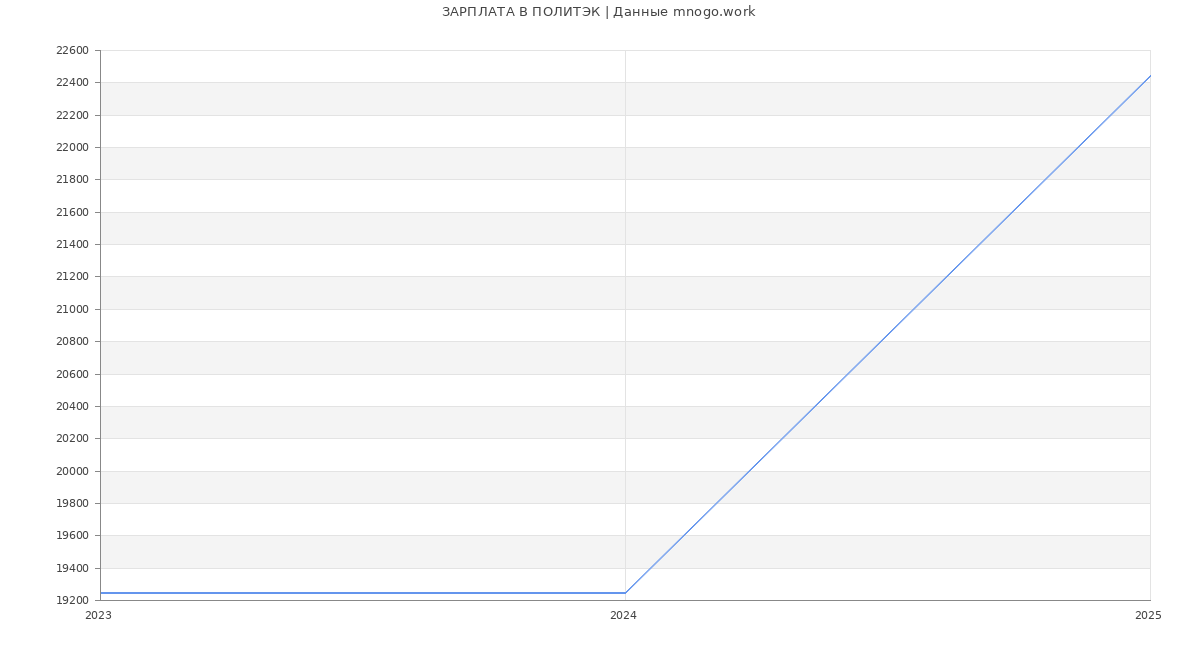Select the line's peak data point at 2025
Image resolution: width=1200 pixels, height=650 pixels.
(1149, 76)
